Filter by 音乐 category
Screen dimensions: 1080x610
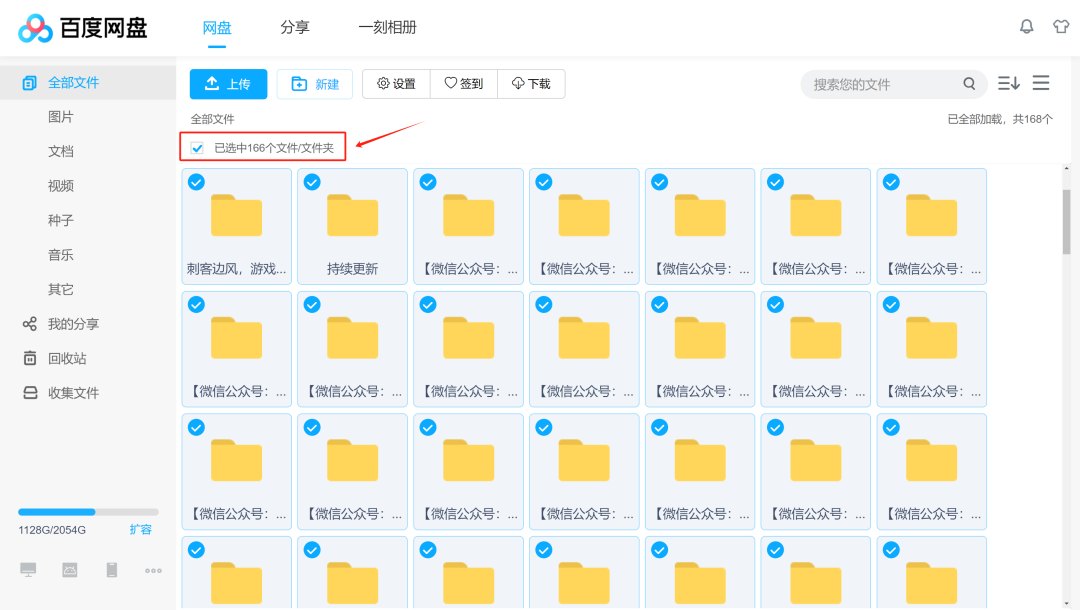[61, 255]
